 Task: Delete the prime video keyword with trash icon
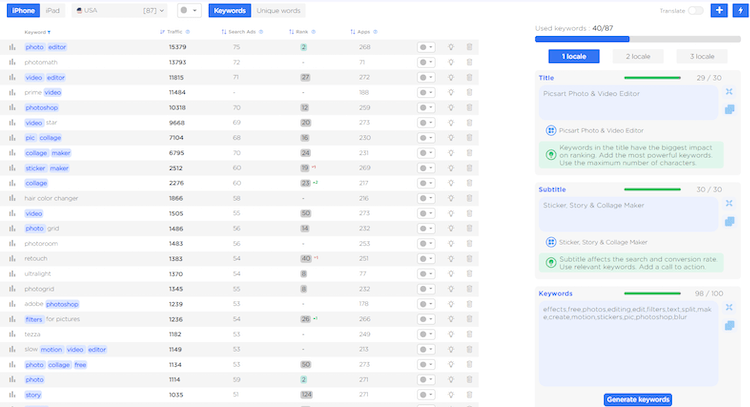point(469,92)
